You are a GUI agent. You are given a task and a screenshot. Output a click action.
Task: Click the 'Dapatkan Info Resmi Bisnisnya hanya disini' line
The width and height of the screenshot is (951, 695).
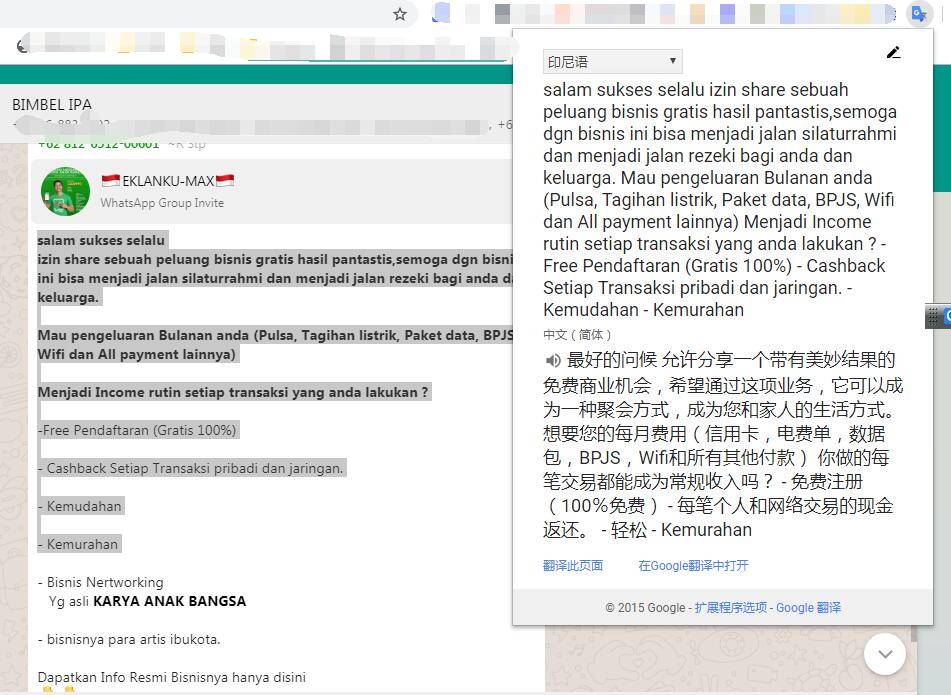click(172, 677)
